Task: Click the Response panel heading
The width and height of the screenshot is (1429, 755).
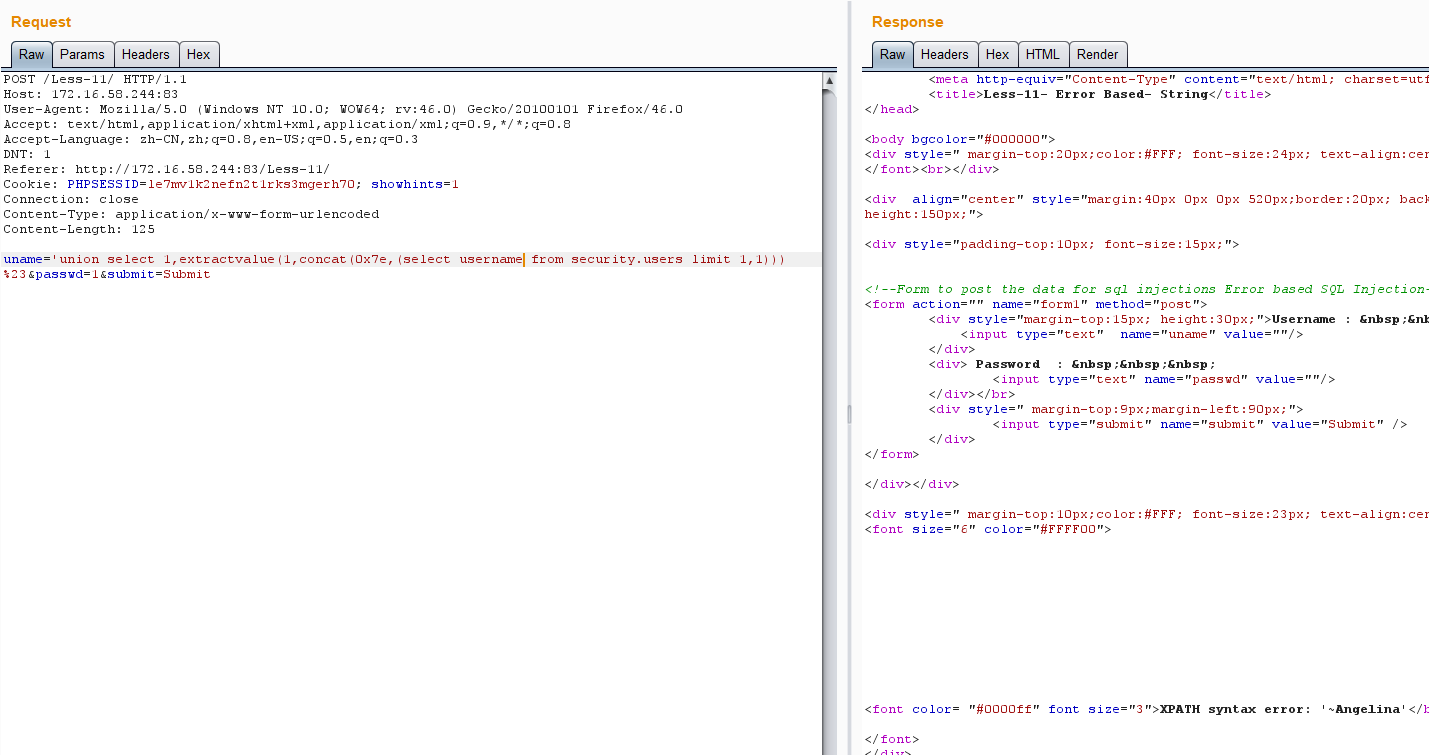Action: tap(907, 22)
